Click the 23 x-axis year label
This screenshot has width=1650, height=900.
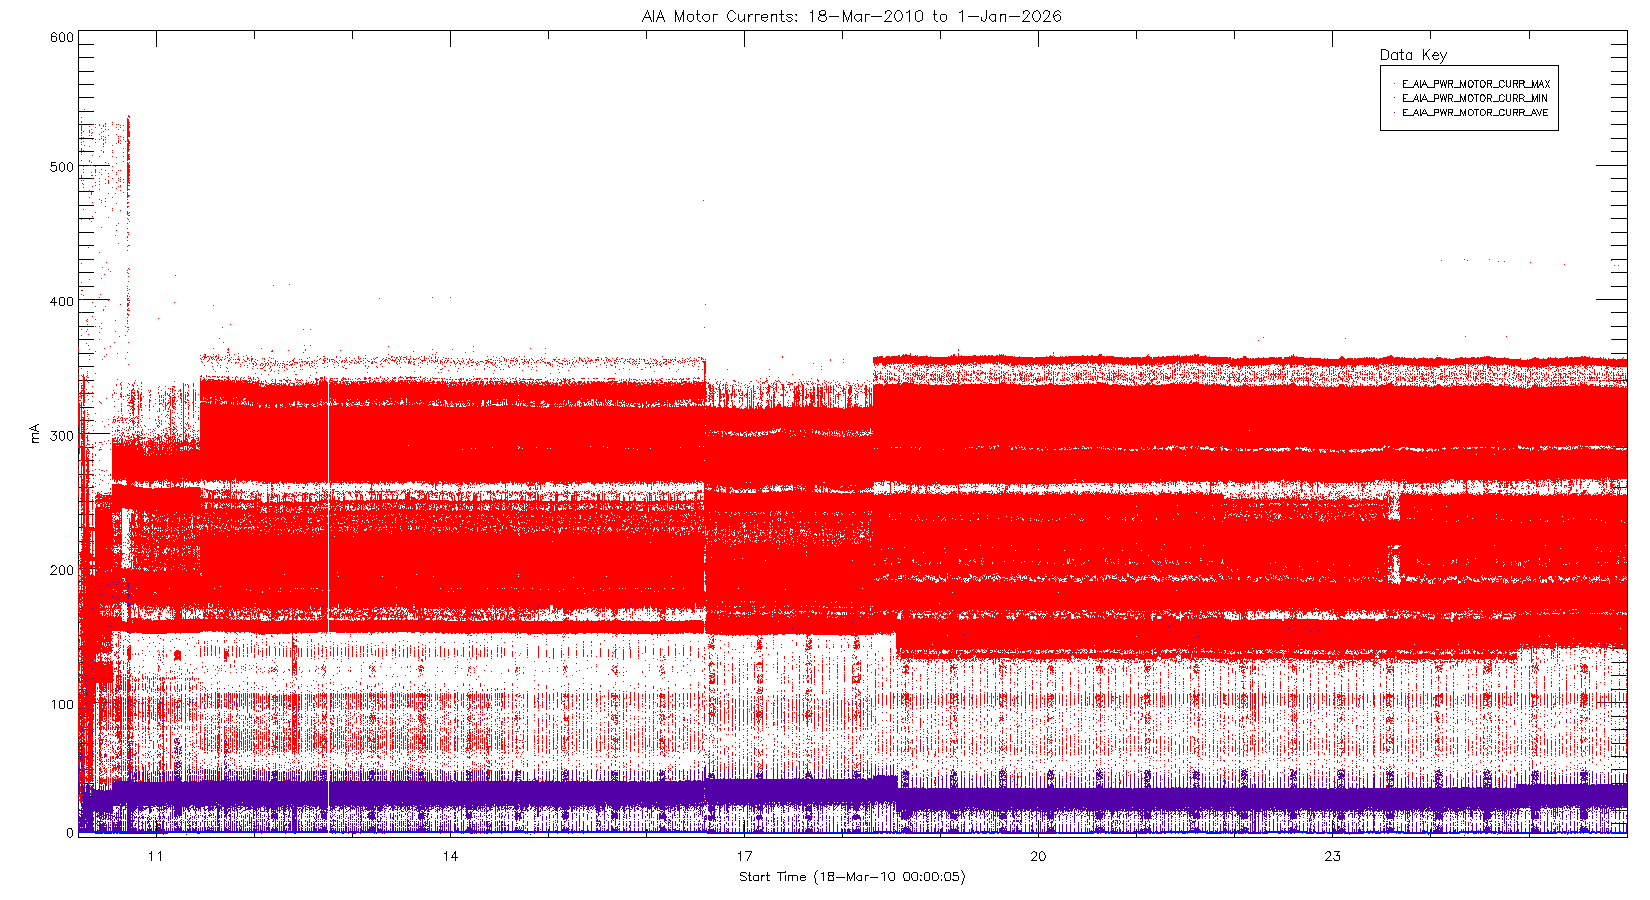click(1332, 856)
